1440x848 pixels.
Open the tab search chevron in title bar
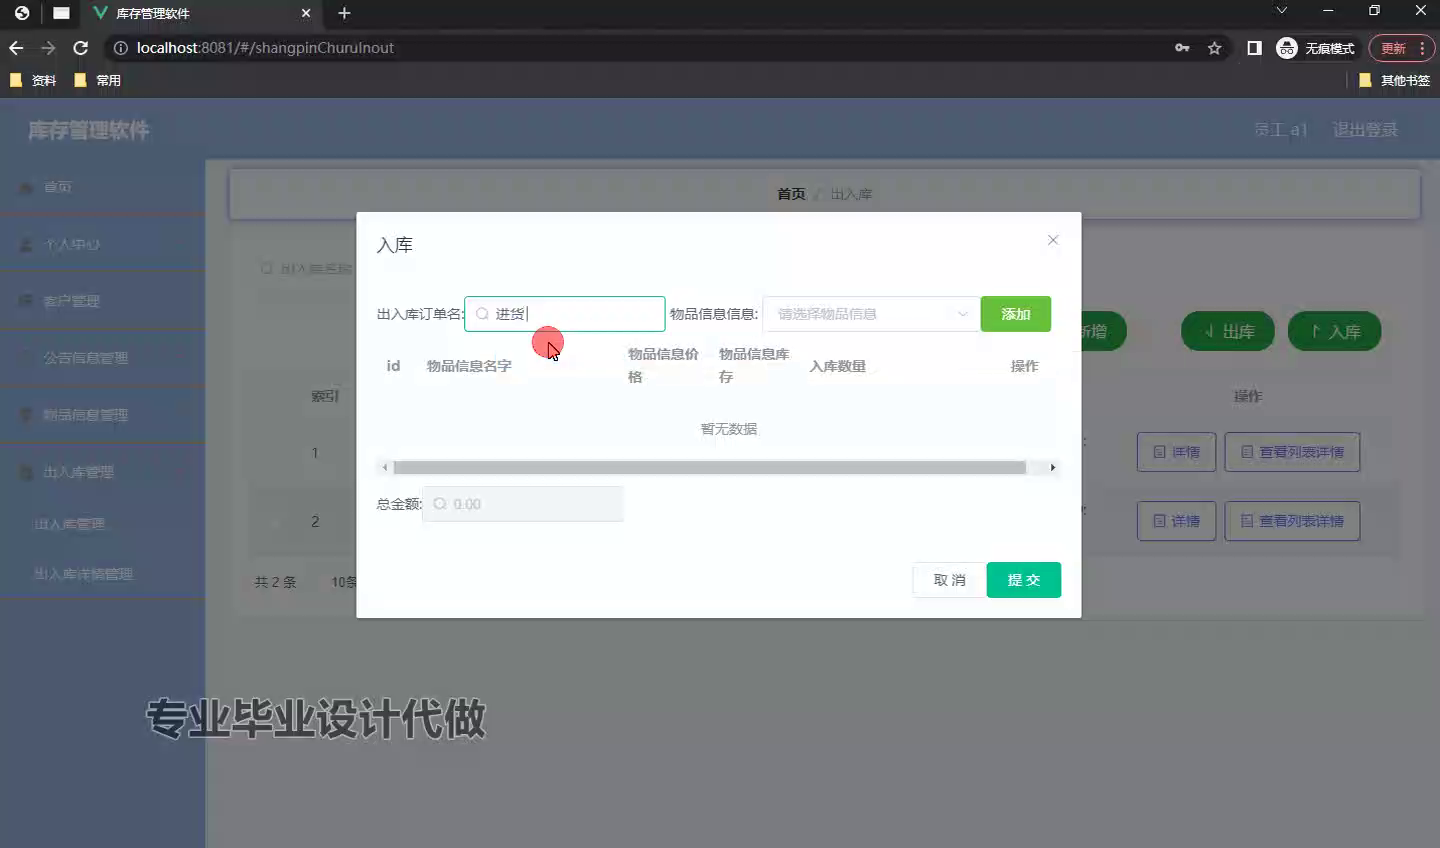pyautogui.click(x=1281, y=11)
